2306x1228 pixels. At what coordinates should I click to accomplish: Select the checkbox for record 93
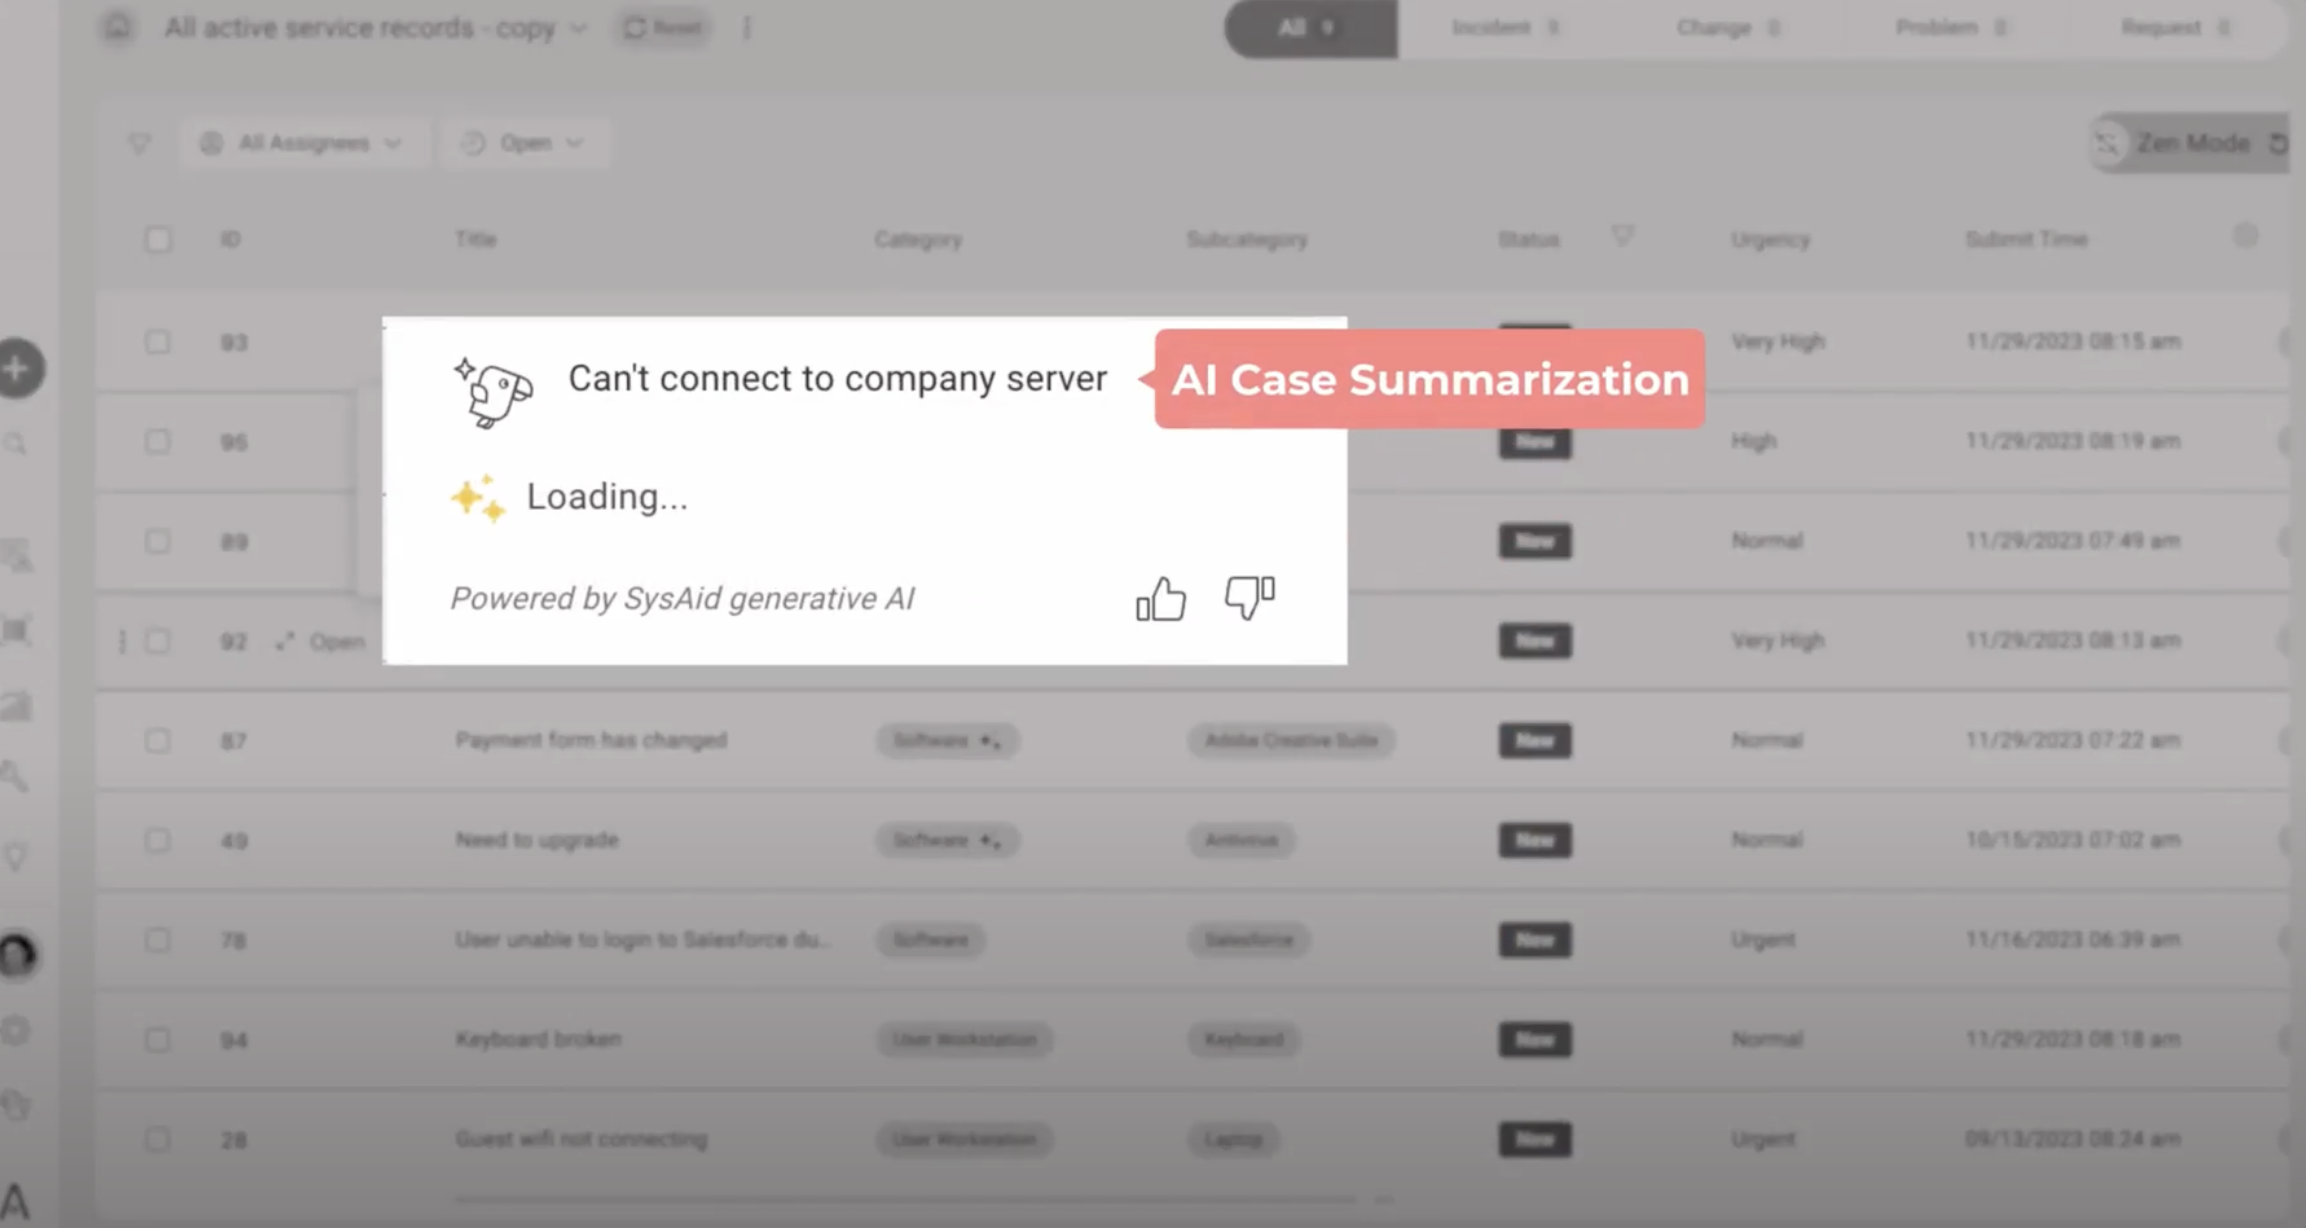tap(158, 341)
